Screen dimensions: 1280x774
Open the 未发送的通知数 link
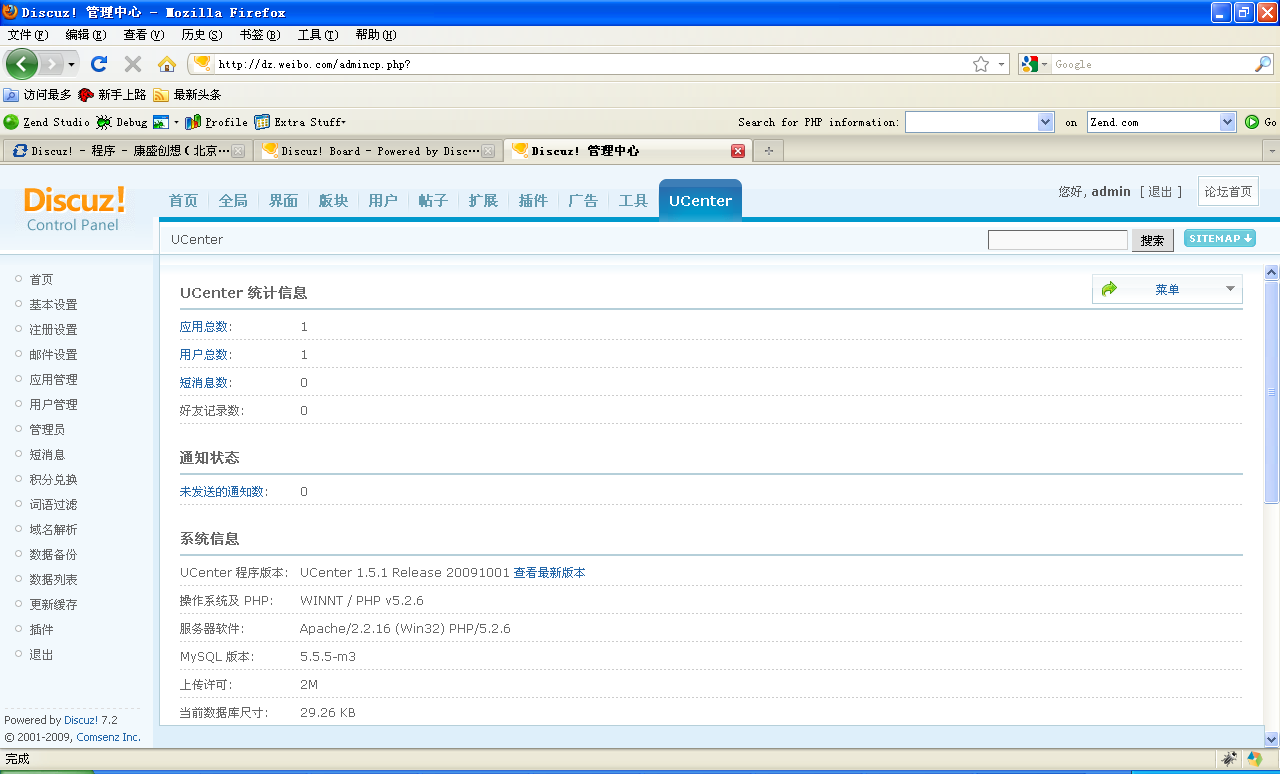224,492
